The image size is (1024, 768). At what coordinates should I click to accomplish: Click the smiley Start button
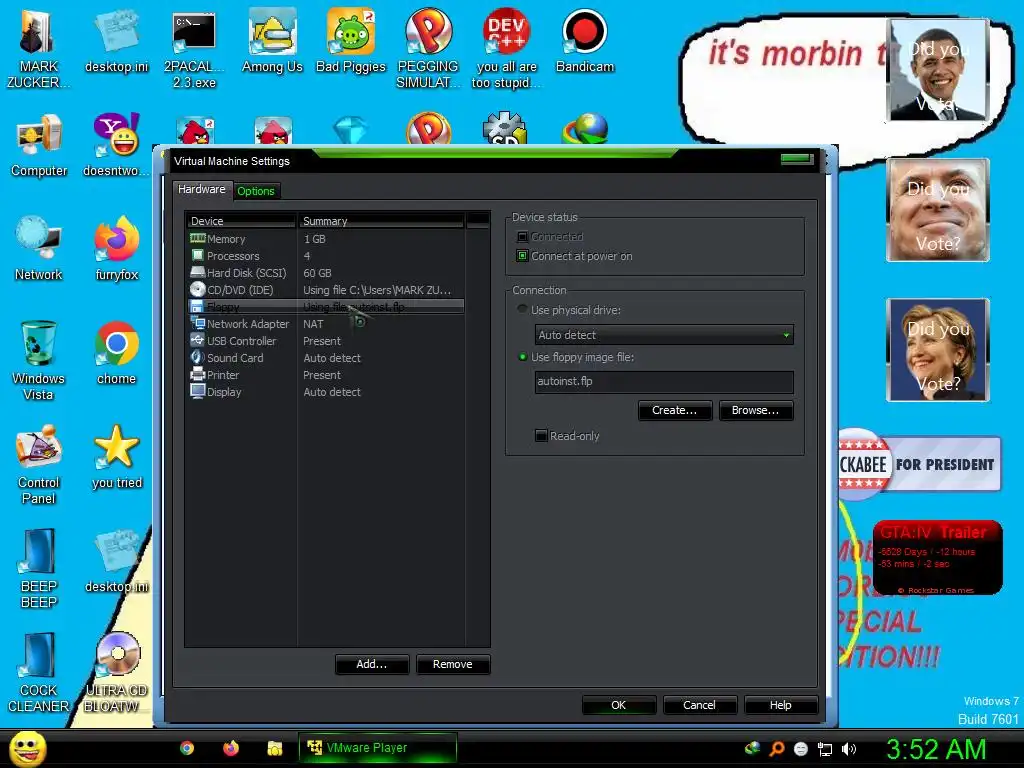28,749
